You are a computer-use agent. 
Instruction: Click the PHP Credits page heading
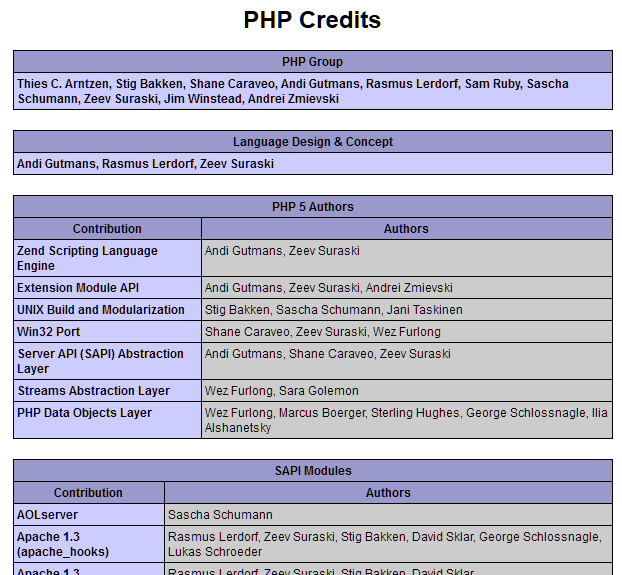tap(312, 20)
